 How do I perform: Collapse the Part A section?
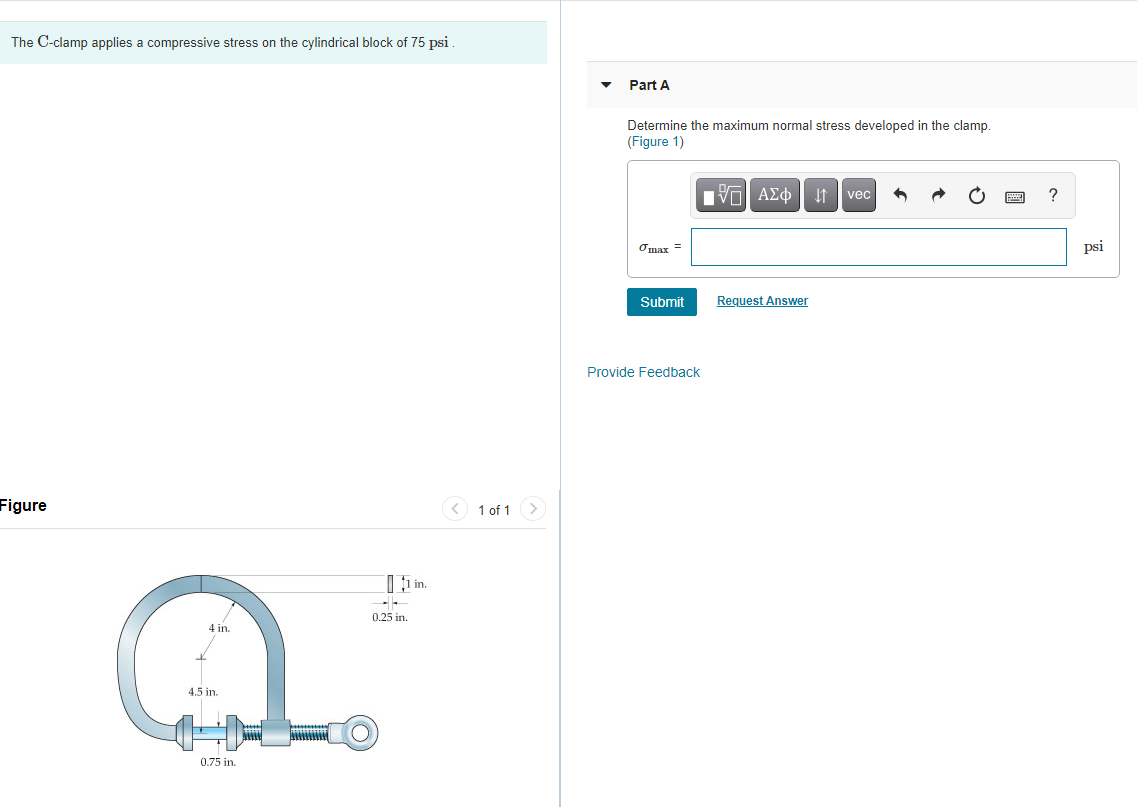(x=605, y=85)
